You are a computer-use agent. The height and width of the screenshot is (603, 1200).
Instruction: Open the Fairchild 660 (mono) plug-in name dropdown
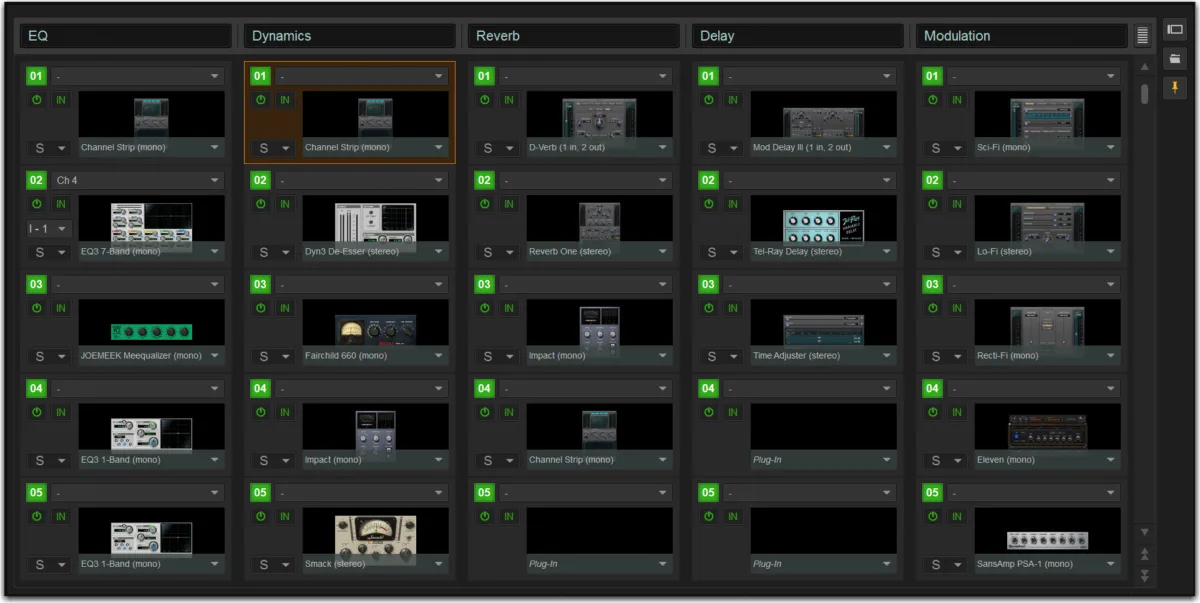pyautogui.click(x=375, y=356)
